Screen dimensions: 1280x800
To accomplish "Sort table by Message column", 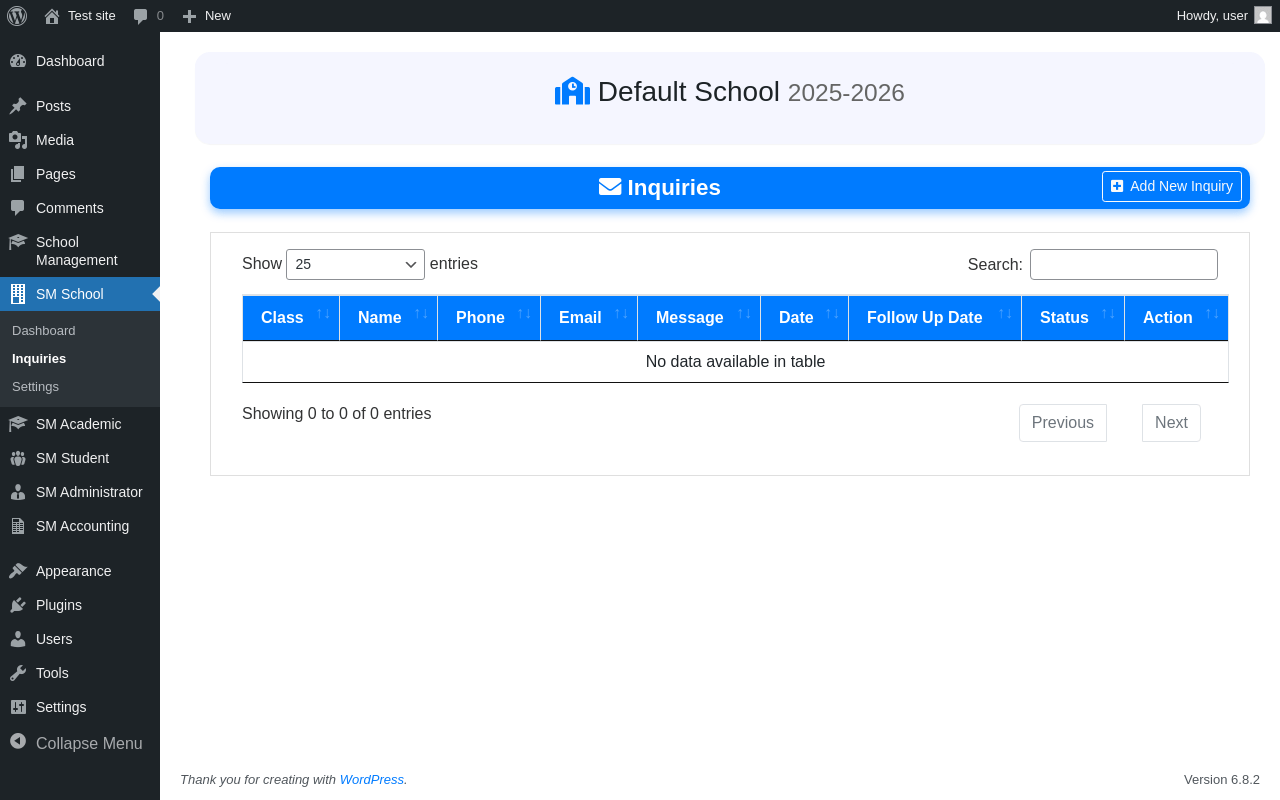I will point(699,318).
